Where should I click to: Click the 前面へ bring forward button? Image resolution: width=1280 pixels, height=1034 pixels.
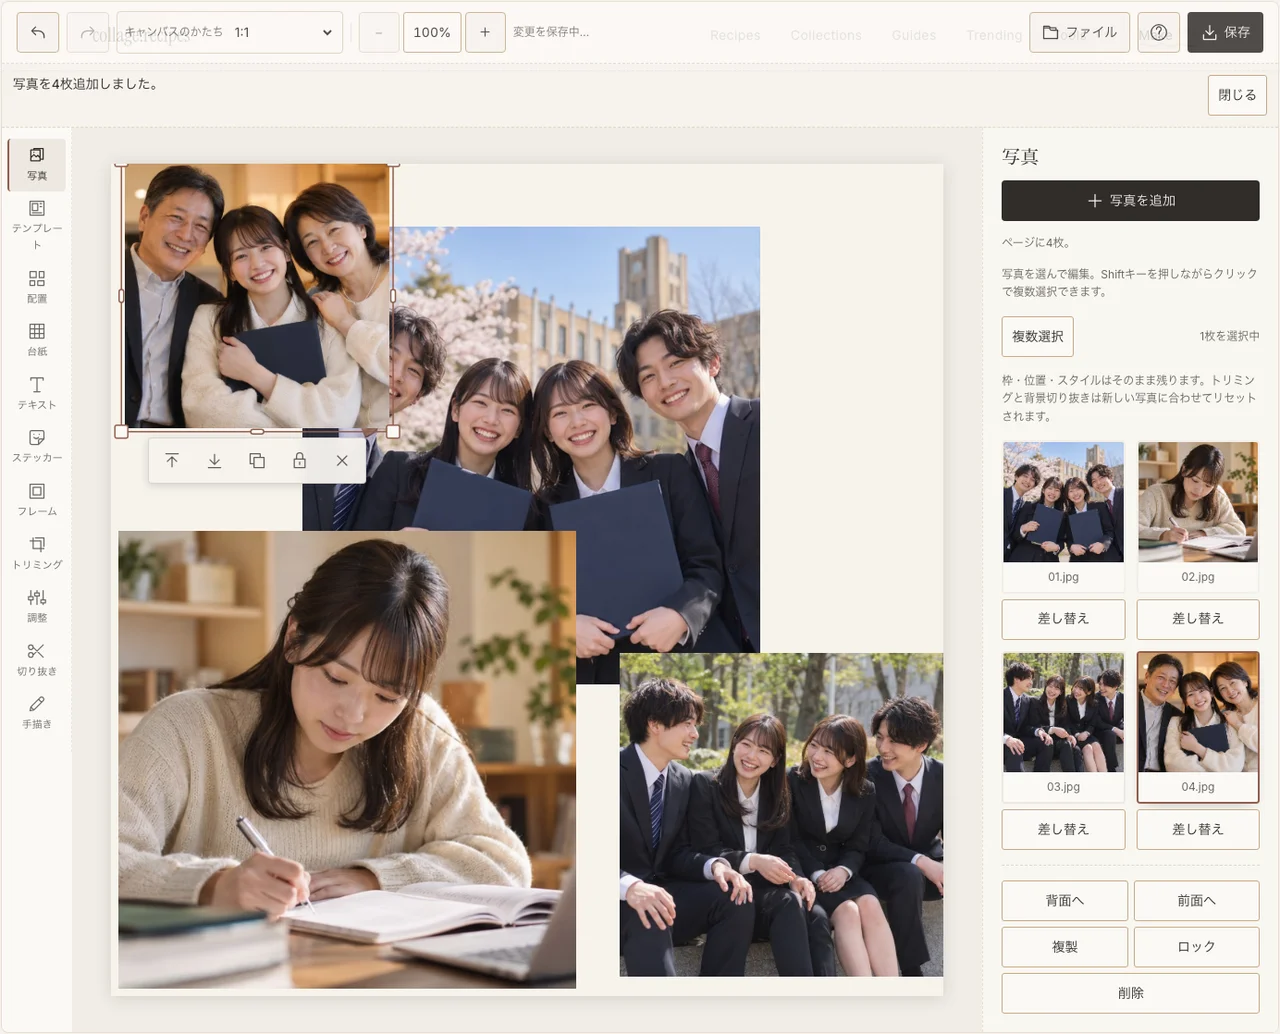(1197, 901)
